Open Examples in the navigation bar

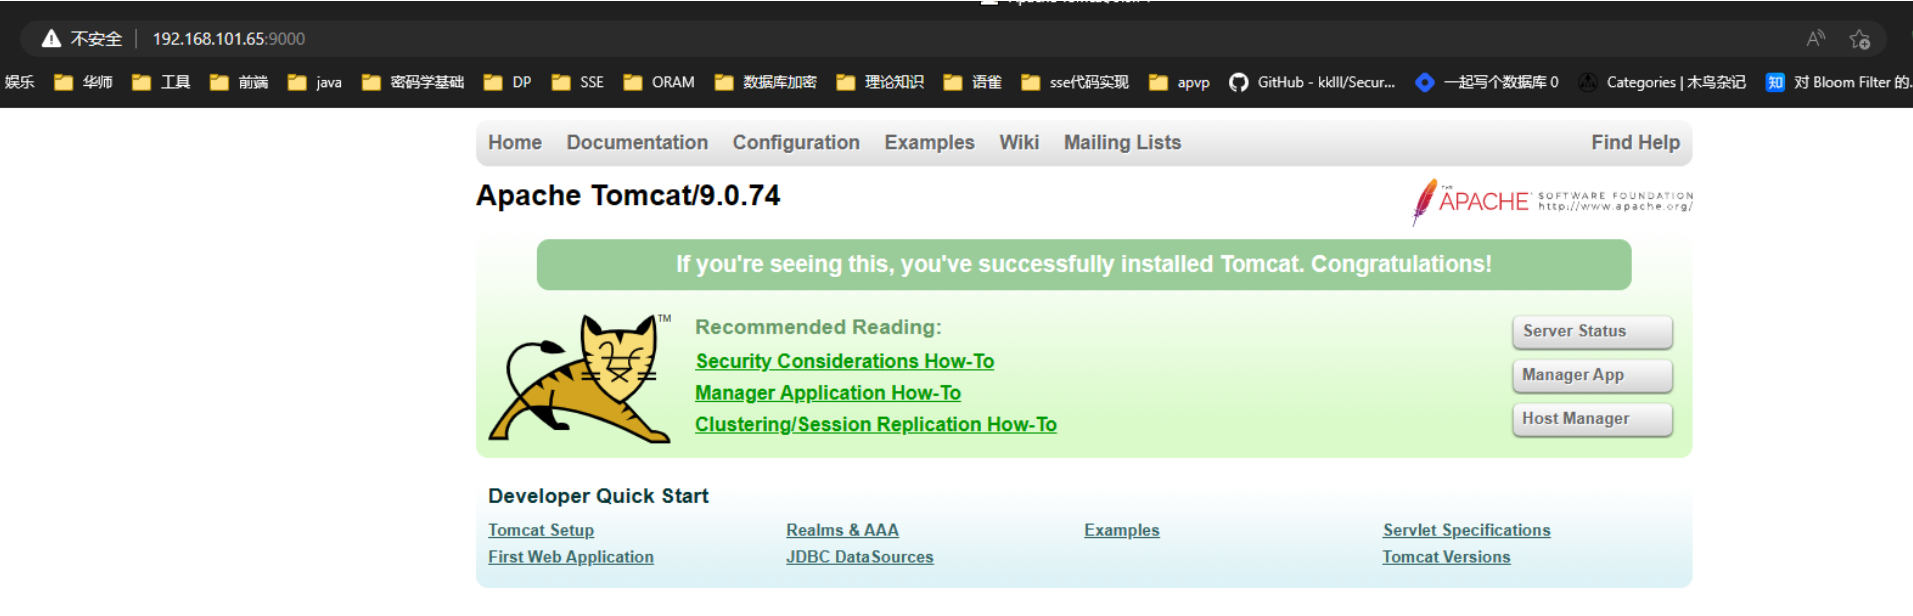(x=929, y=143)
